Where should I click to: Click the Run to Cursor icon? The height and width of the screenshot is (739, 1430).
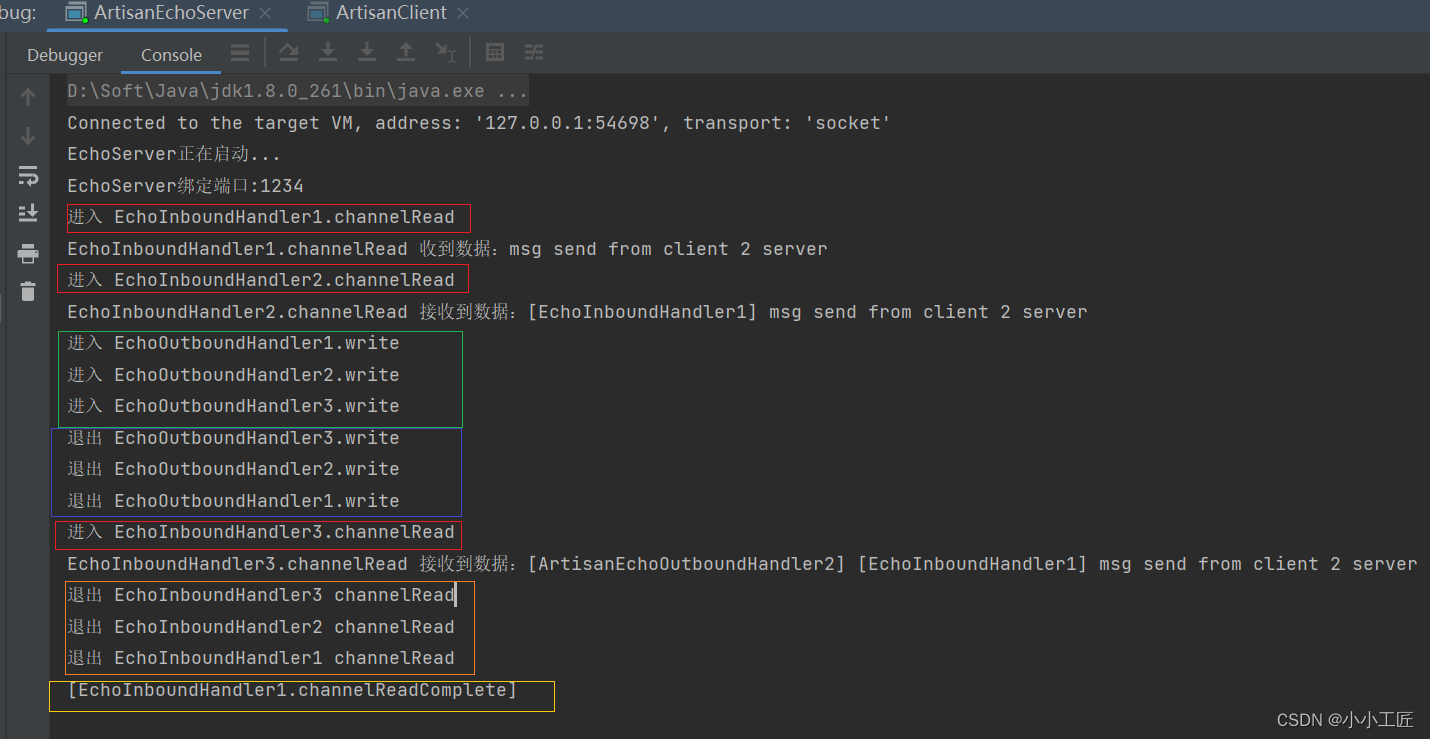click(445, 52)
